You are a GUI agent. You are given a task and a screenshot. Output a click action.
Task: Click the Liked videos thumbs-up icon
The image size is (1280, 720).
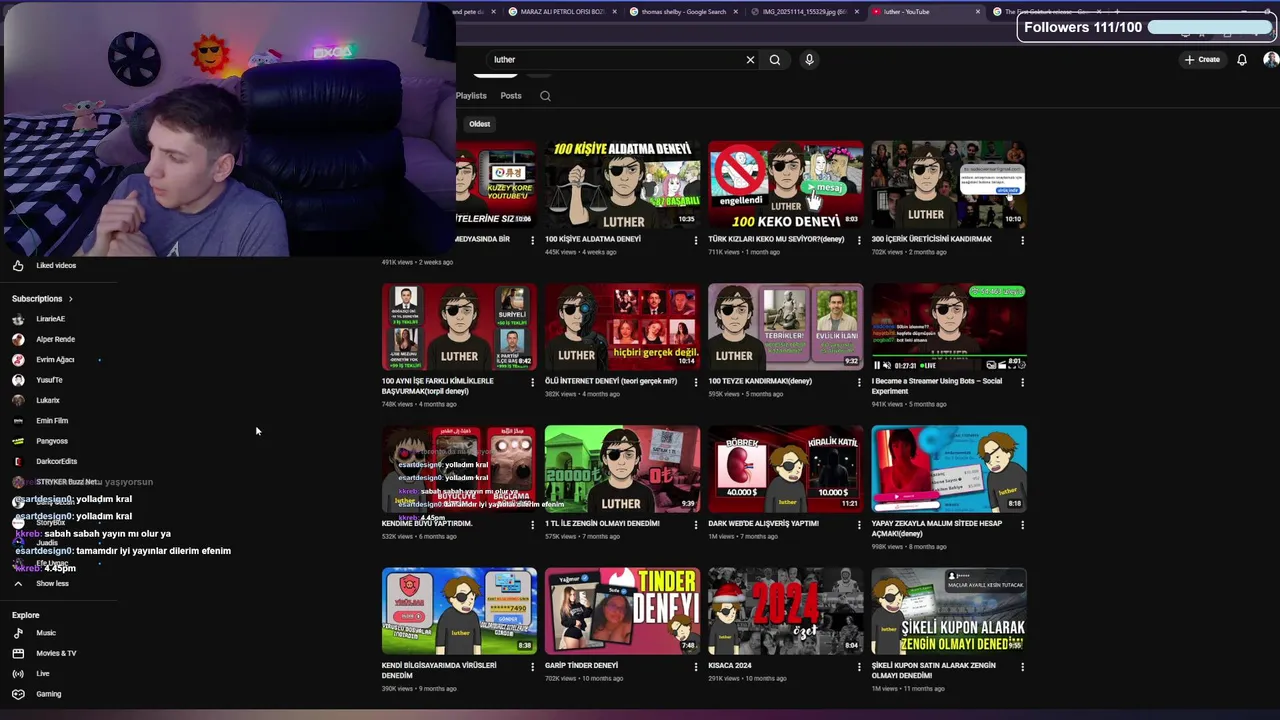click(x=18, y=266)
